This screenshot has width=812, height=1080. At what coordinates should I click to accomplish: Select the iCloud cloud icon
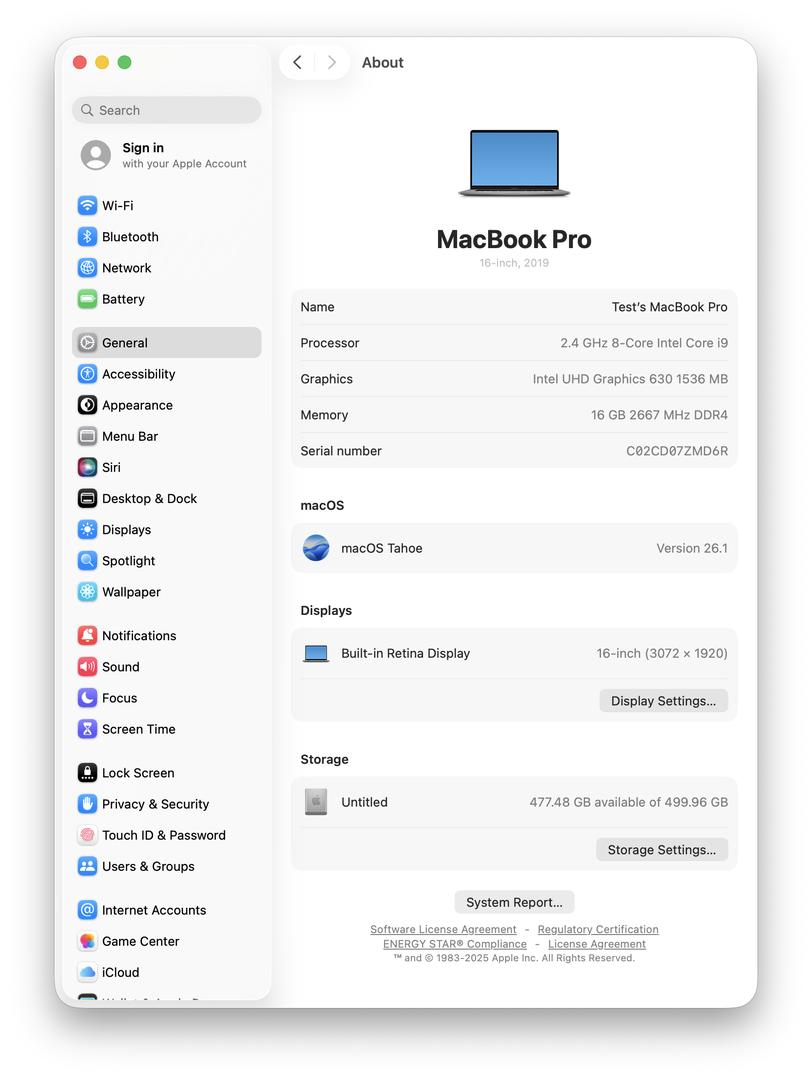pos(87,972)
